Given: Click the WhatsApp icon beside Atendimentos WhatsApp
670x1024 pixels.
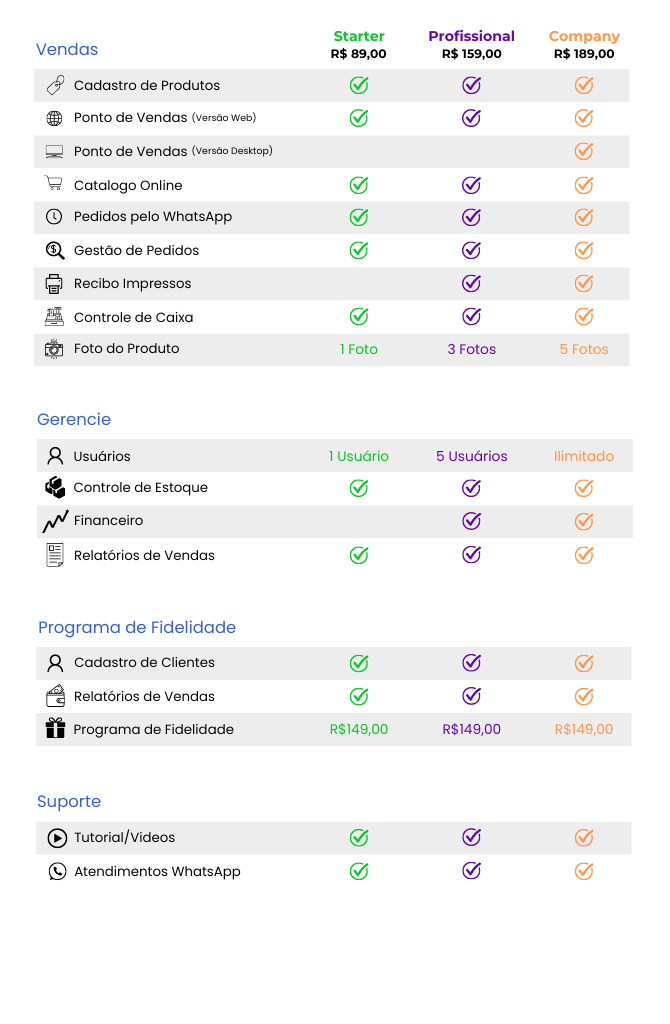Looking at the screenshot, I should [57, 871].
